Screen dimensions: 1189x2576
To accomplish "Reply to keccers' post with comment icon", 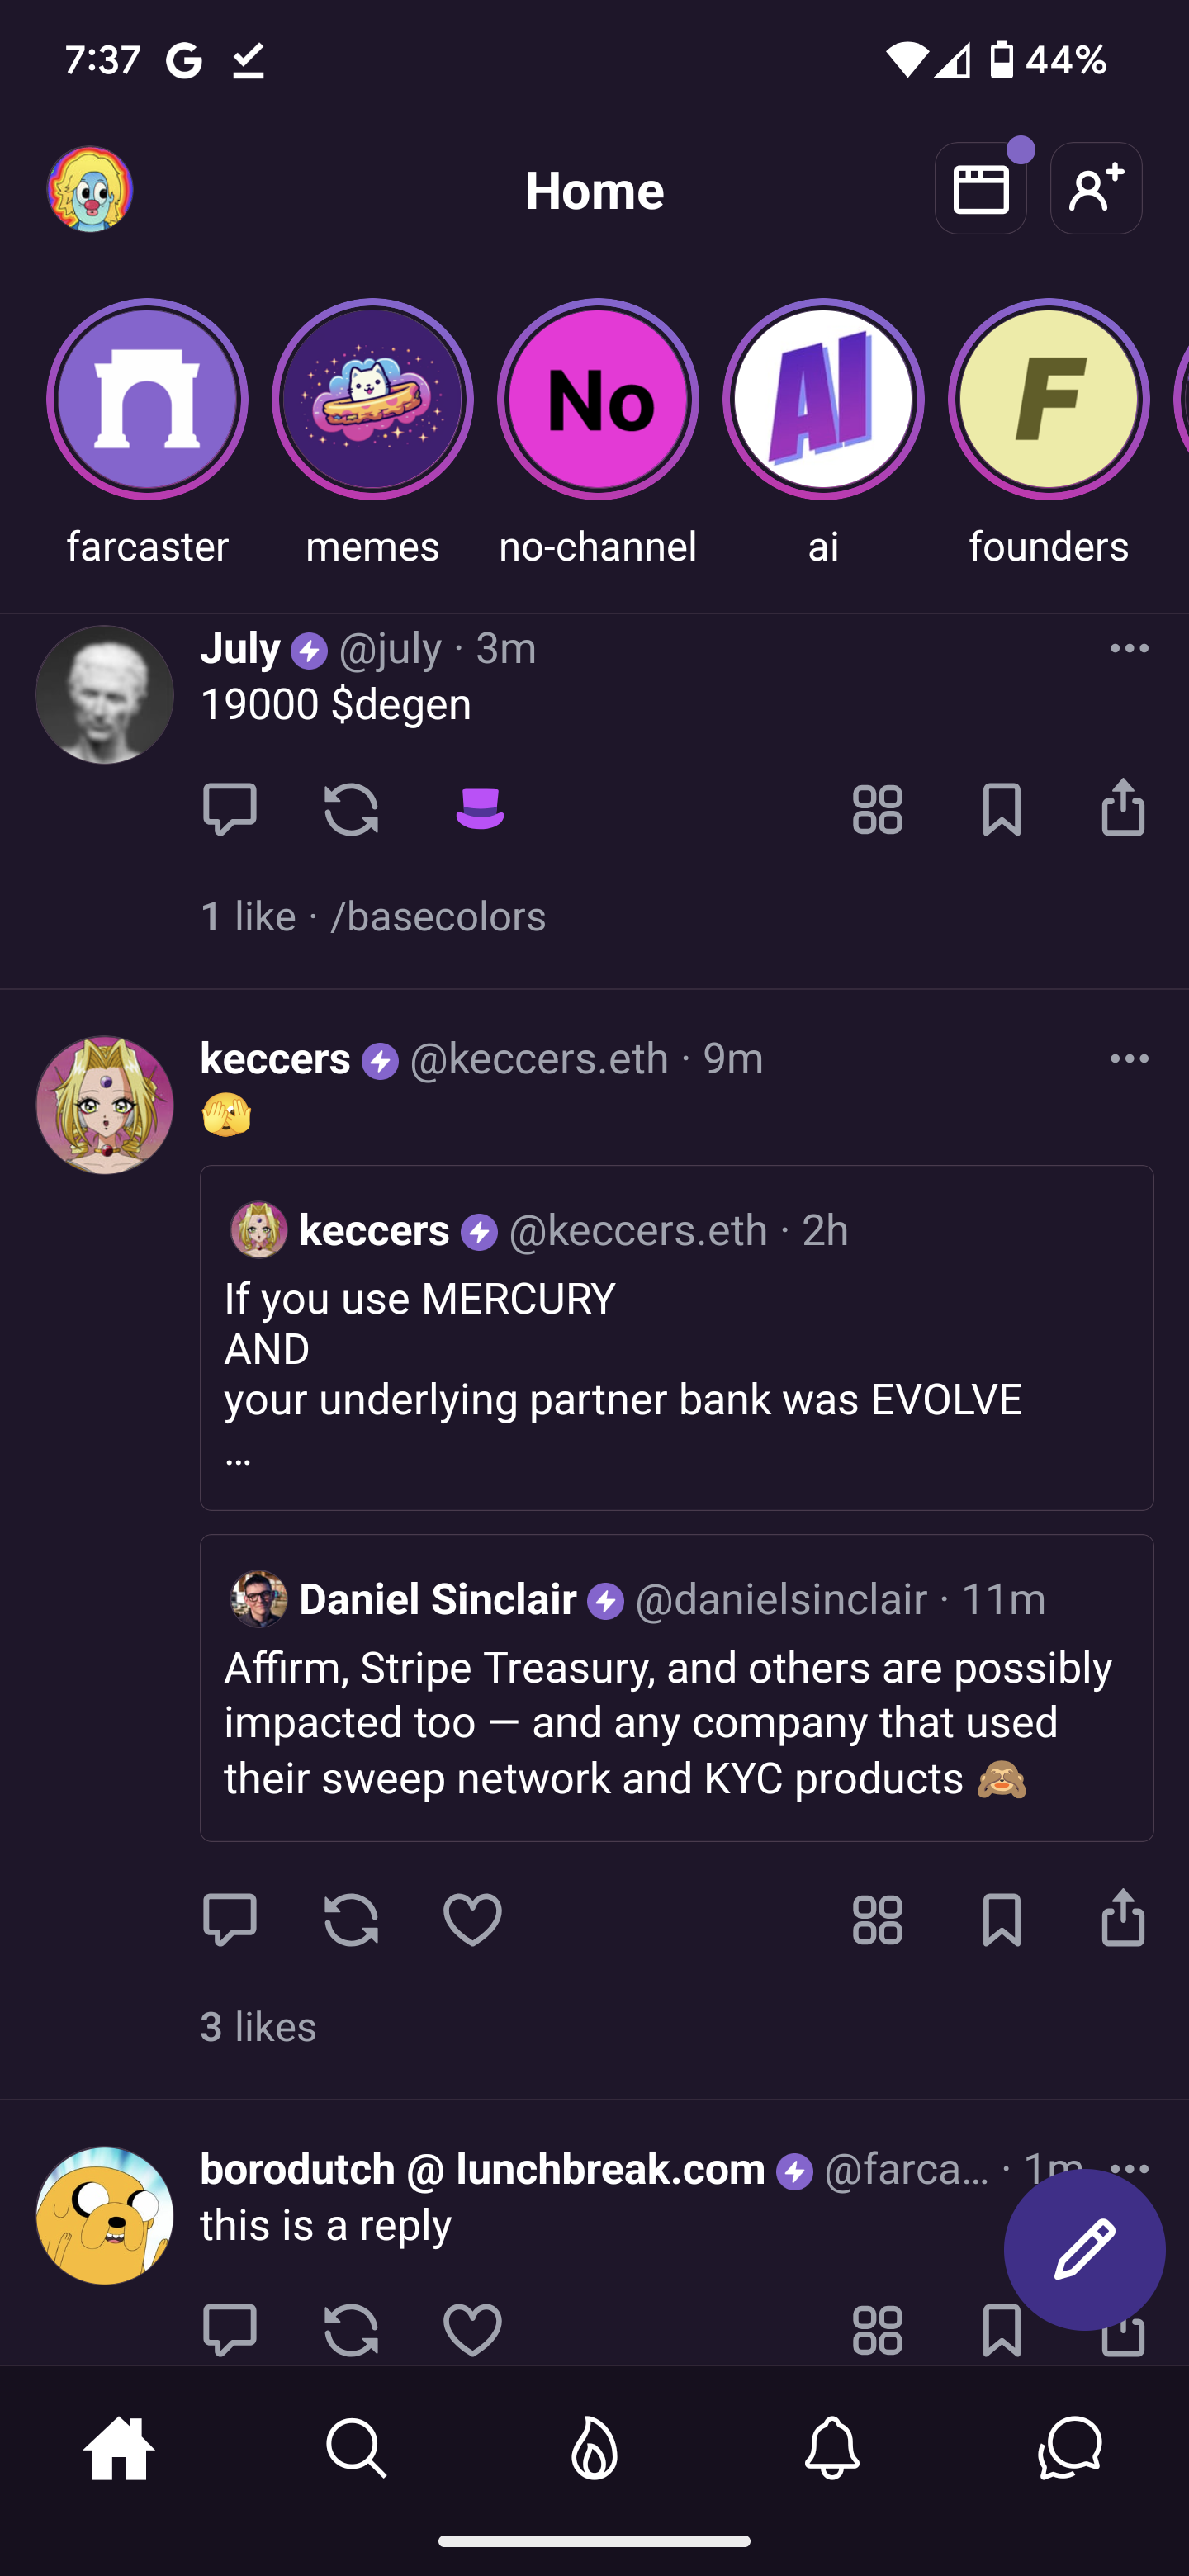I will [229, 1919].
